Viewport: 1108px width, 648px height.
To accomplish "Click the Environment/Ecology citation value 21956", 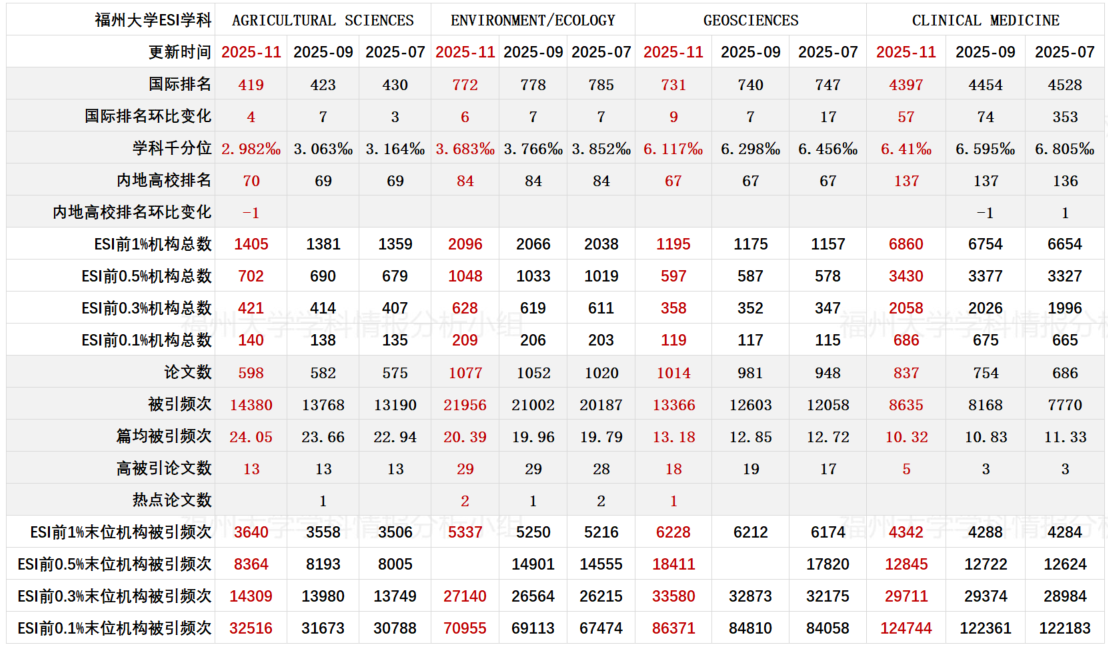I will [465, 404].
